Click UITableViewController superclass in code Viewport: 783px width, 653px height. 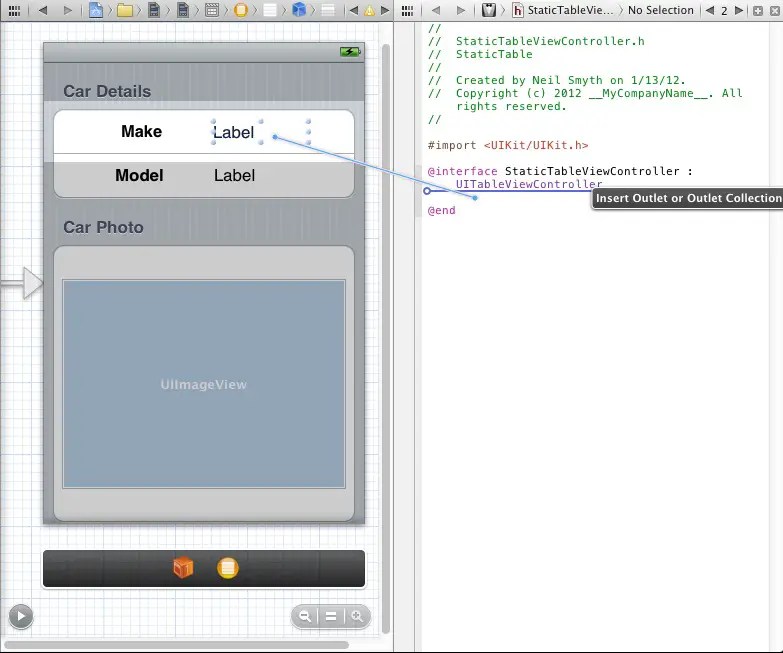(x=529, y=184)
